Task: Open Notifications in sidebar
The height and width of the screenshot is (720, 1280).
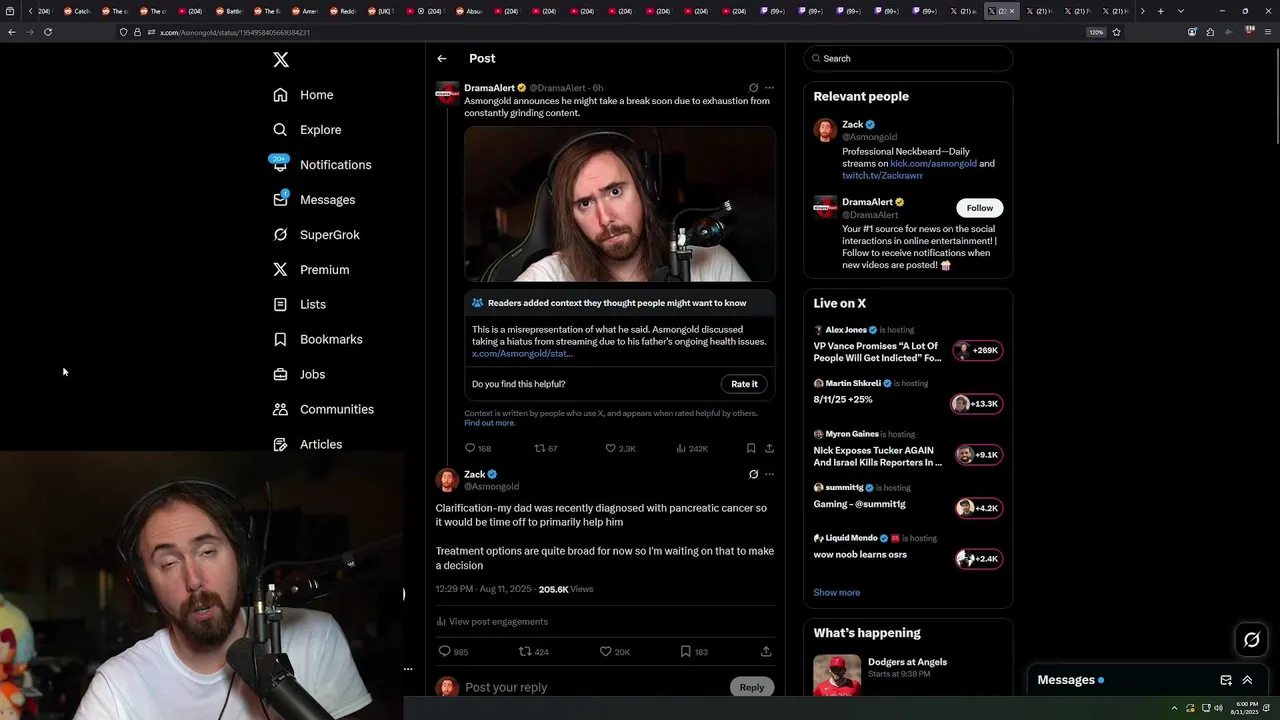Action: pyautogui.click(x=321, y=165)
